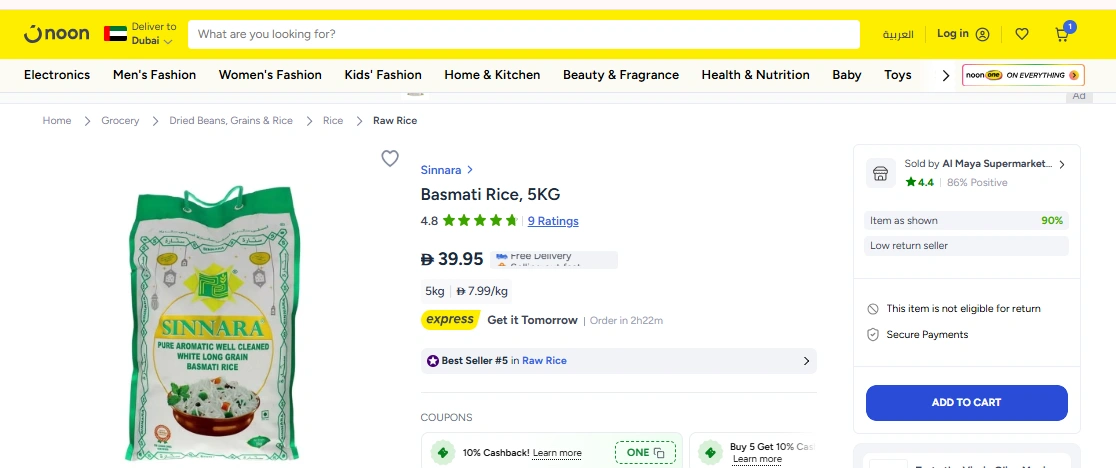This screenshot has width=1116, height=468.
Task: Add product to wishlist with heart icon
Action: [390, 158]
